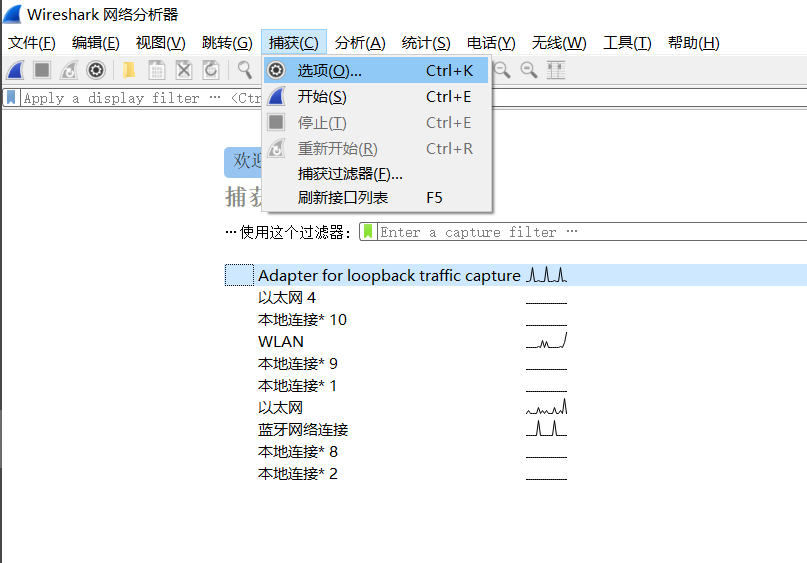807x563 pixels.
Task: Open the 工具(T) menu
Action: 627,43
